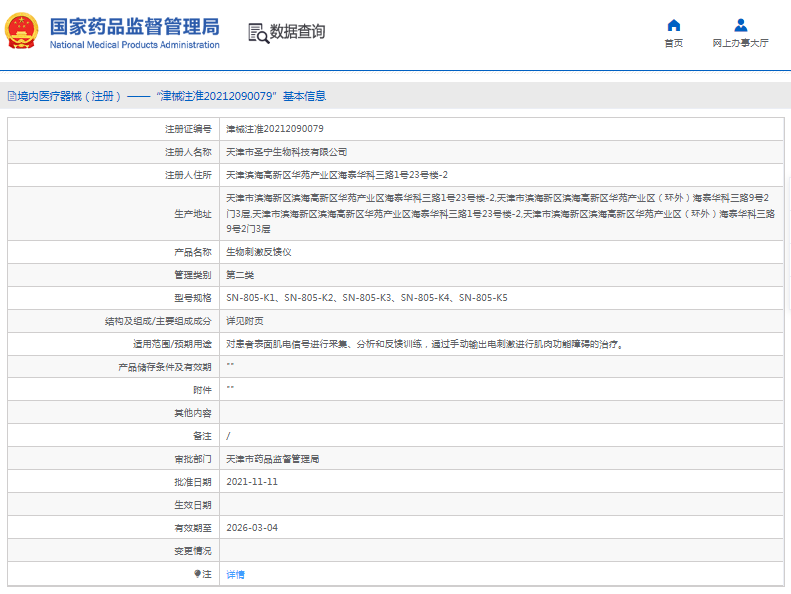Click the user icon above 网上办事大厅
This screenshot has width=791, height=594.
740,25
